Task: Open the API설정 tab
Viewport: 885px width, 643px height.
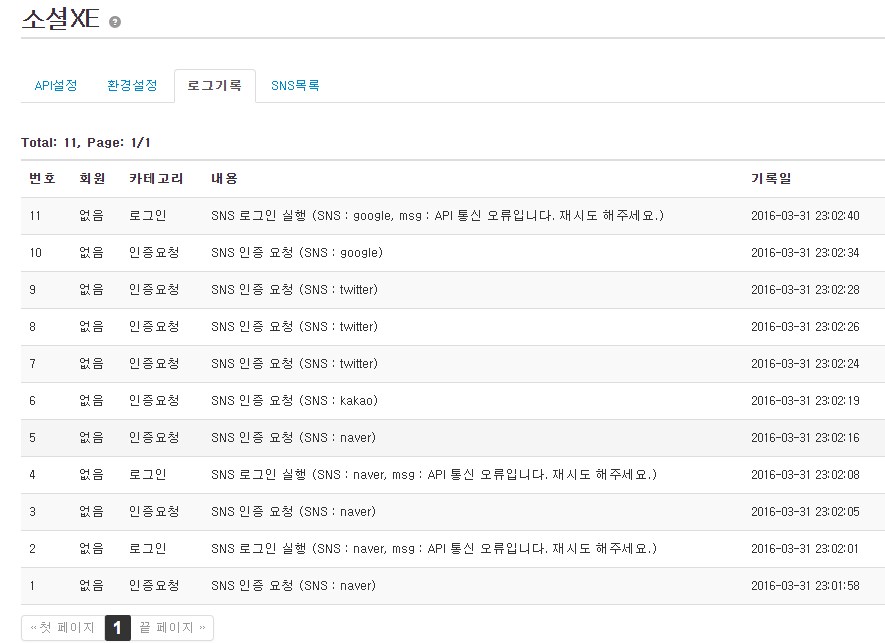Action: point(56,86)
